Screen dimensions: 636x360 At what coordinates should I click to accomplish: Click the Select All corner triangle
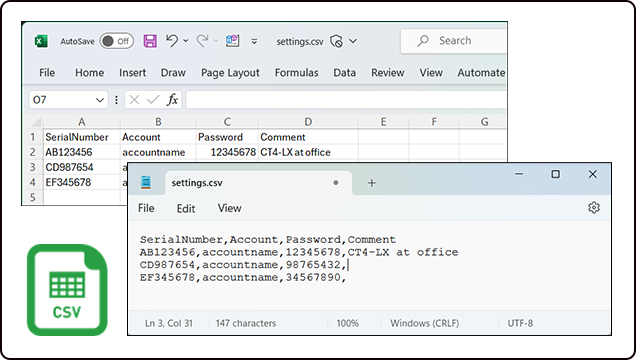tap(36, 122)
